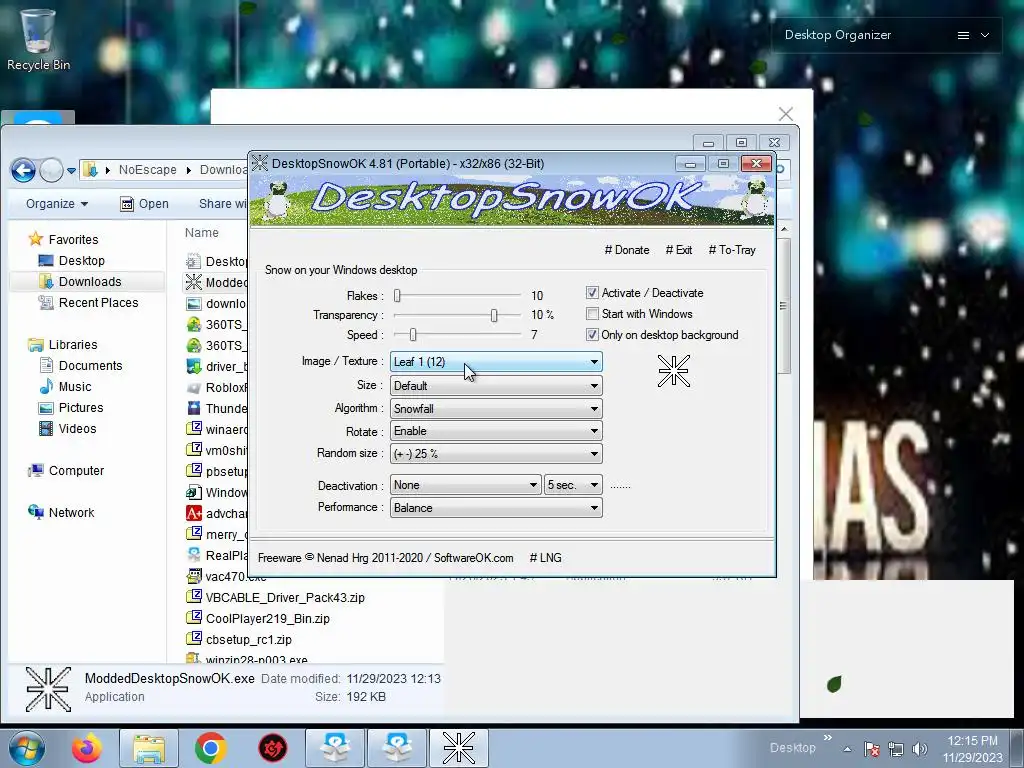Enable Start with Windows checkbox
The width and height of the screenshot is (1024, 768).
pyautogui.click(x=592, y=314)
